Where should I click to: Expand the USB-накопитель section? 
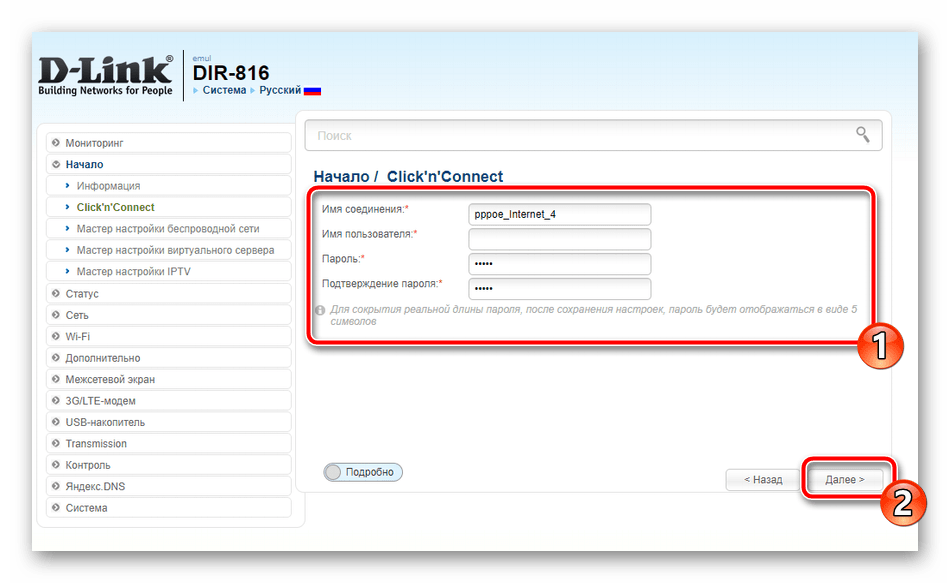pyautogui.click(x=168, y=422)
